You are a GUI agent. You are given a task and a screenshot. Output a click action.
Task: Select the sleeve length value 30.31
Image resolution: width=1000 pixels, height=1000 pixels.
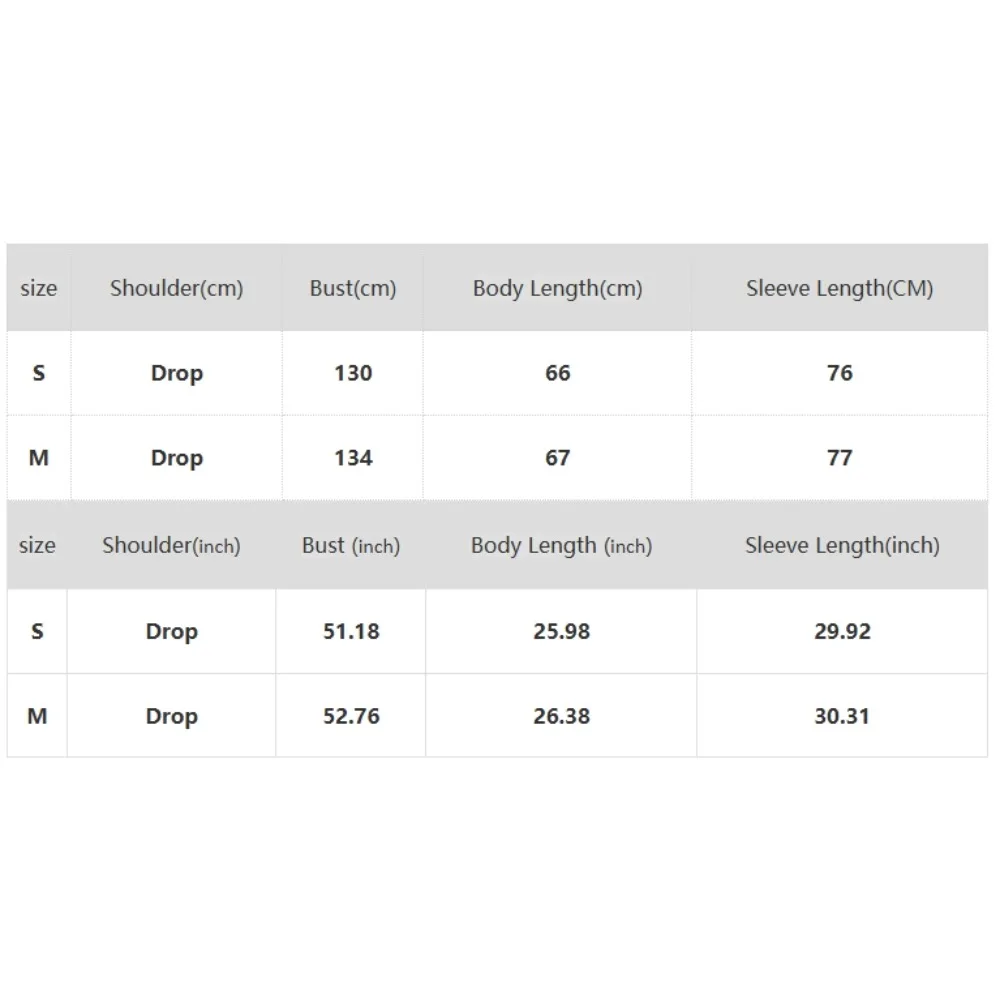click(x=842, y=716)
